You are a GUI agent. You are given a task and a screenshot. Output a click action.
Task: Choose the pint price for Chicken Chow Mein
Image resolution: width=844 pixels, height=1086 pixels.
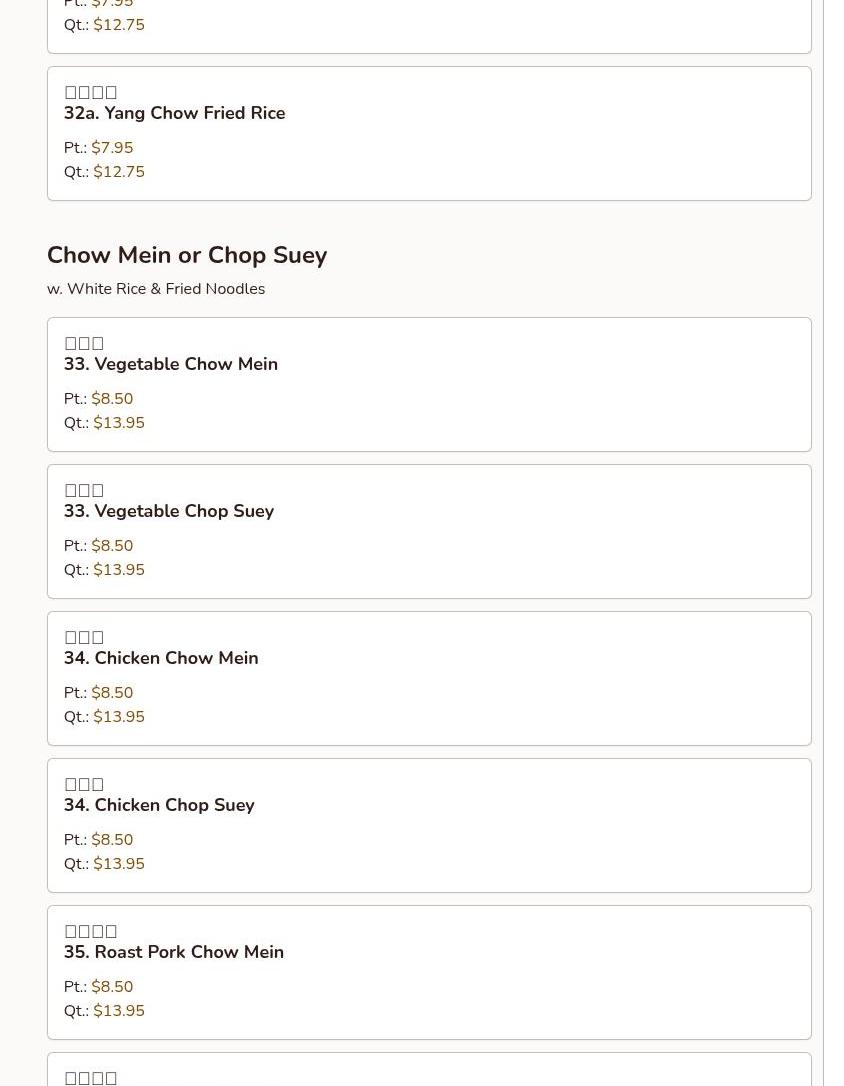click(112, 693)
